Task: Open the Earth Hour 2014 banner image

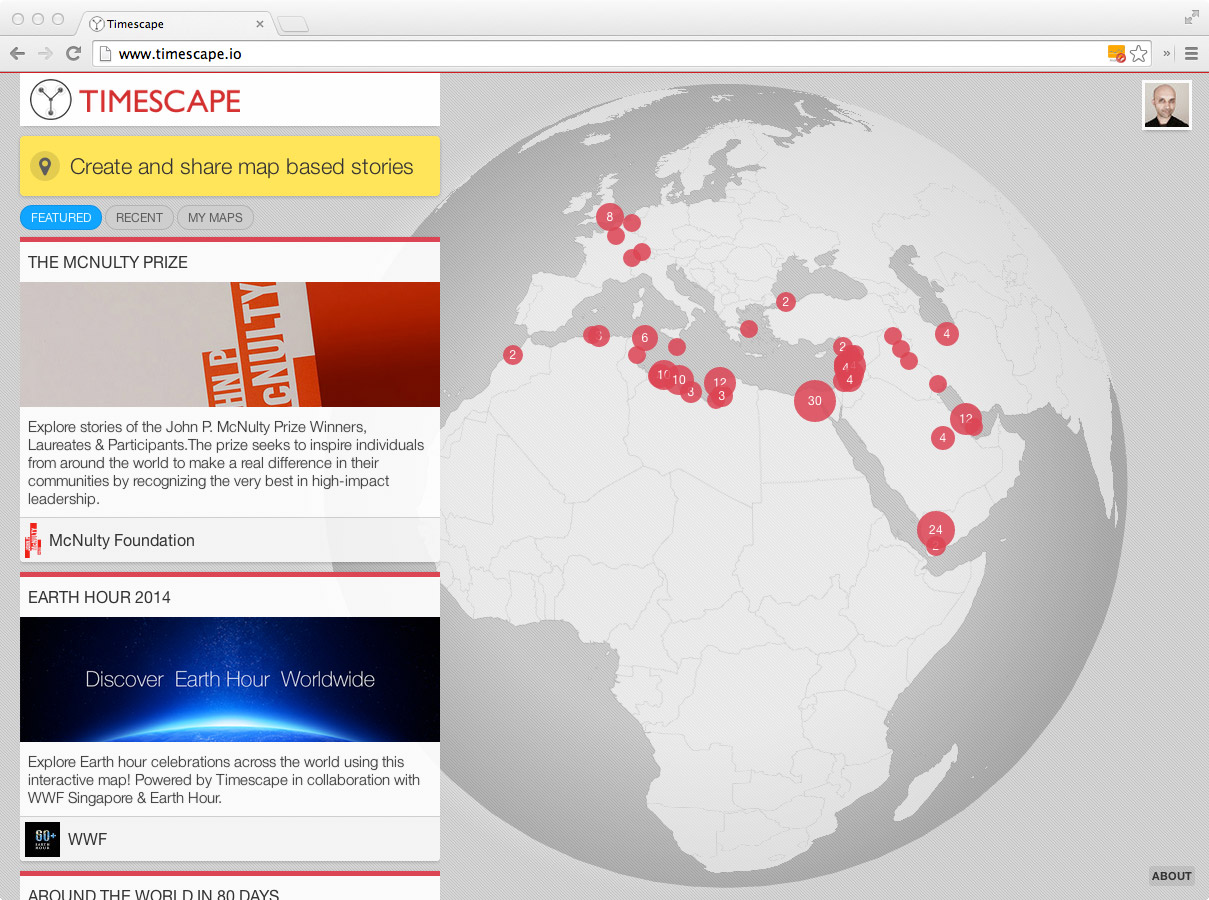Action: 230,679
